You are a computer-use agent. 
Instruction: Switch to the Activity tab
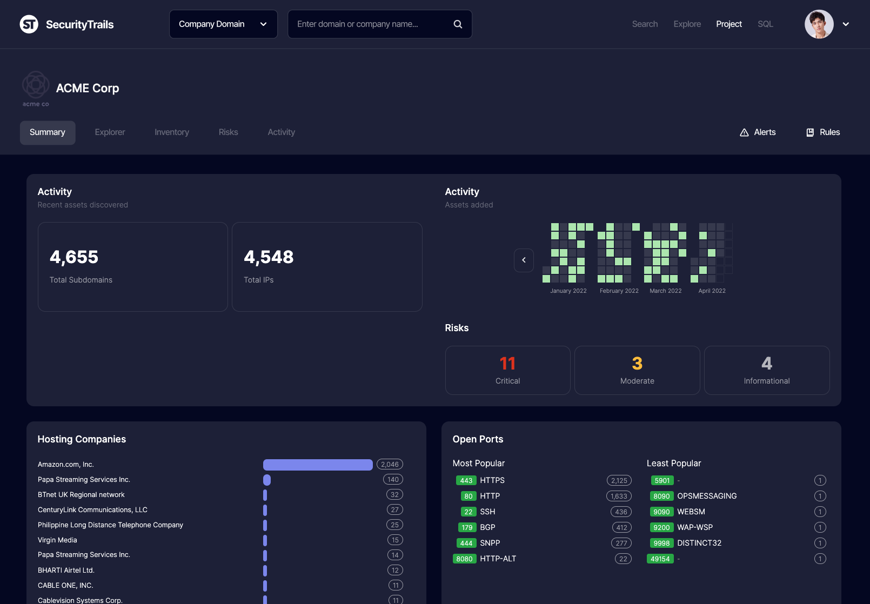pyautogui.click(x=281, y=132)
